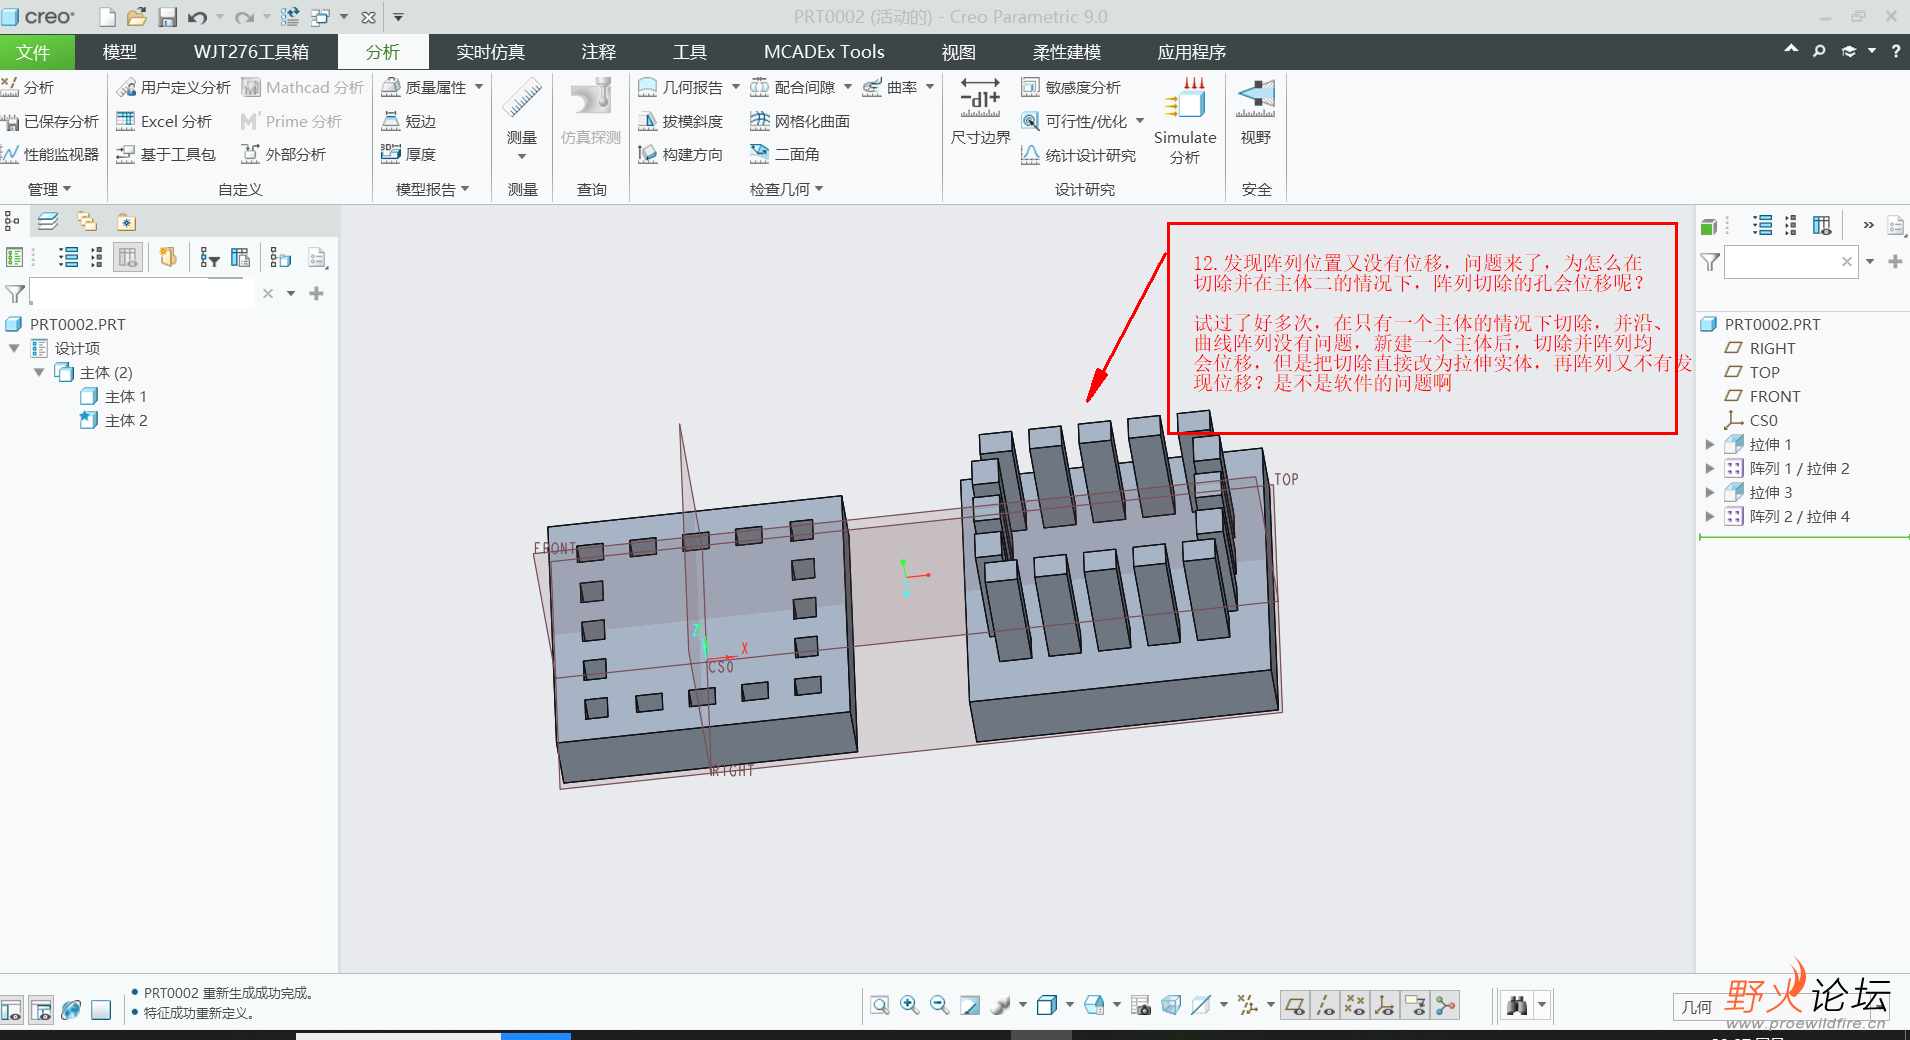
Task: Collapse the 主体 (2) folder node
Action: (39, 372)
